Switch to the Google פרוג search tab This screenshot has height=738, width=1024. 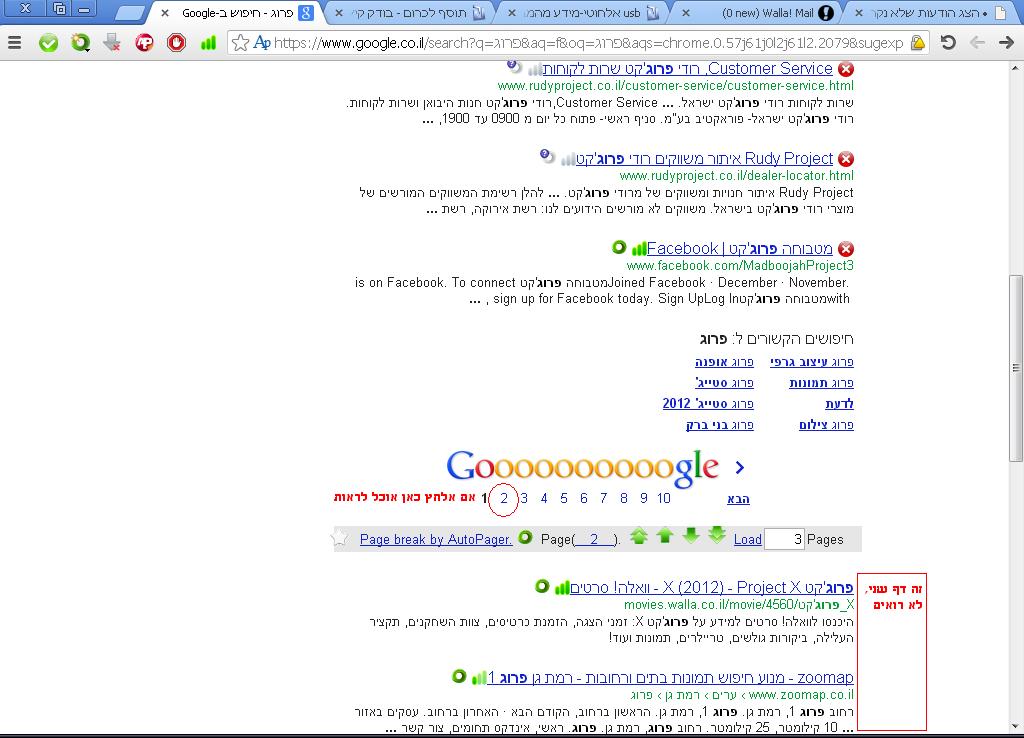(x=238, y=12)
